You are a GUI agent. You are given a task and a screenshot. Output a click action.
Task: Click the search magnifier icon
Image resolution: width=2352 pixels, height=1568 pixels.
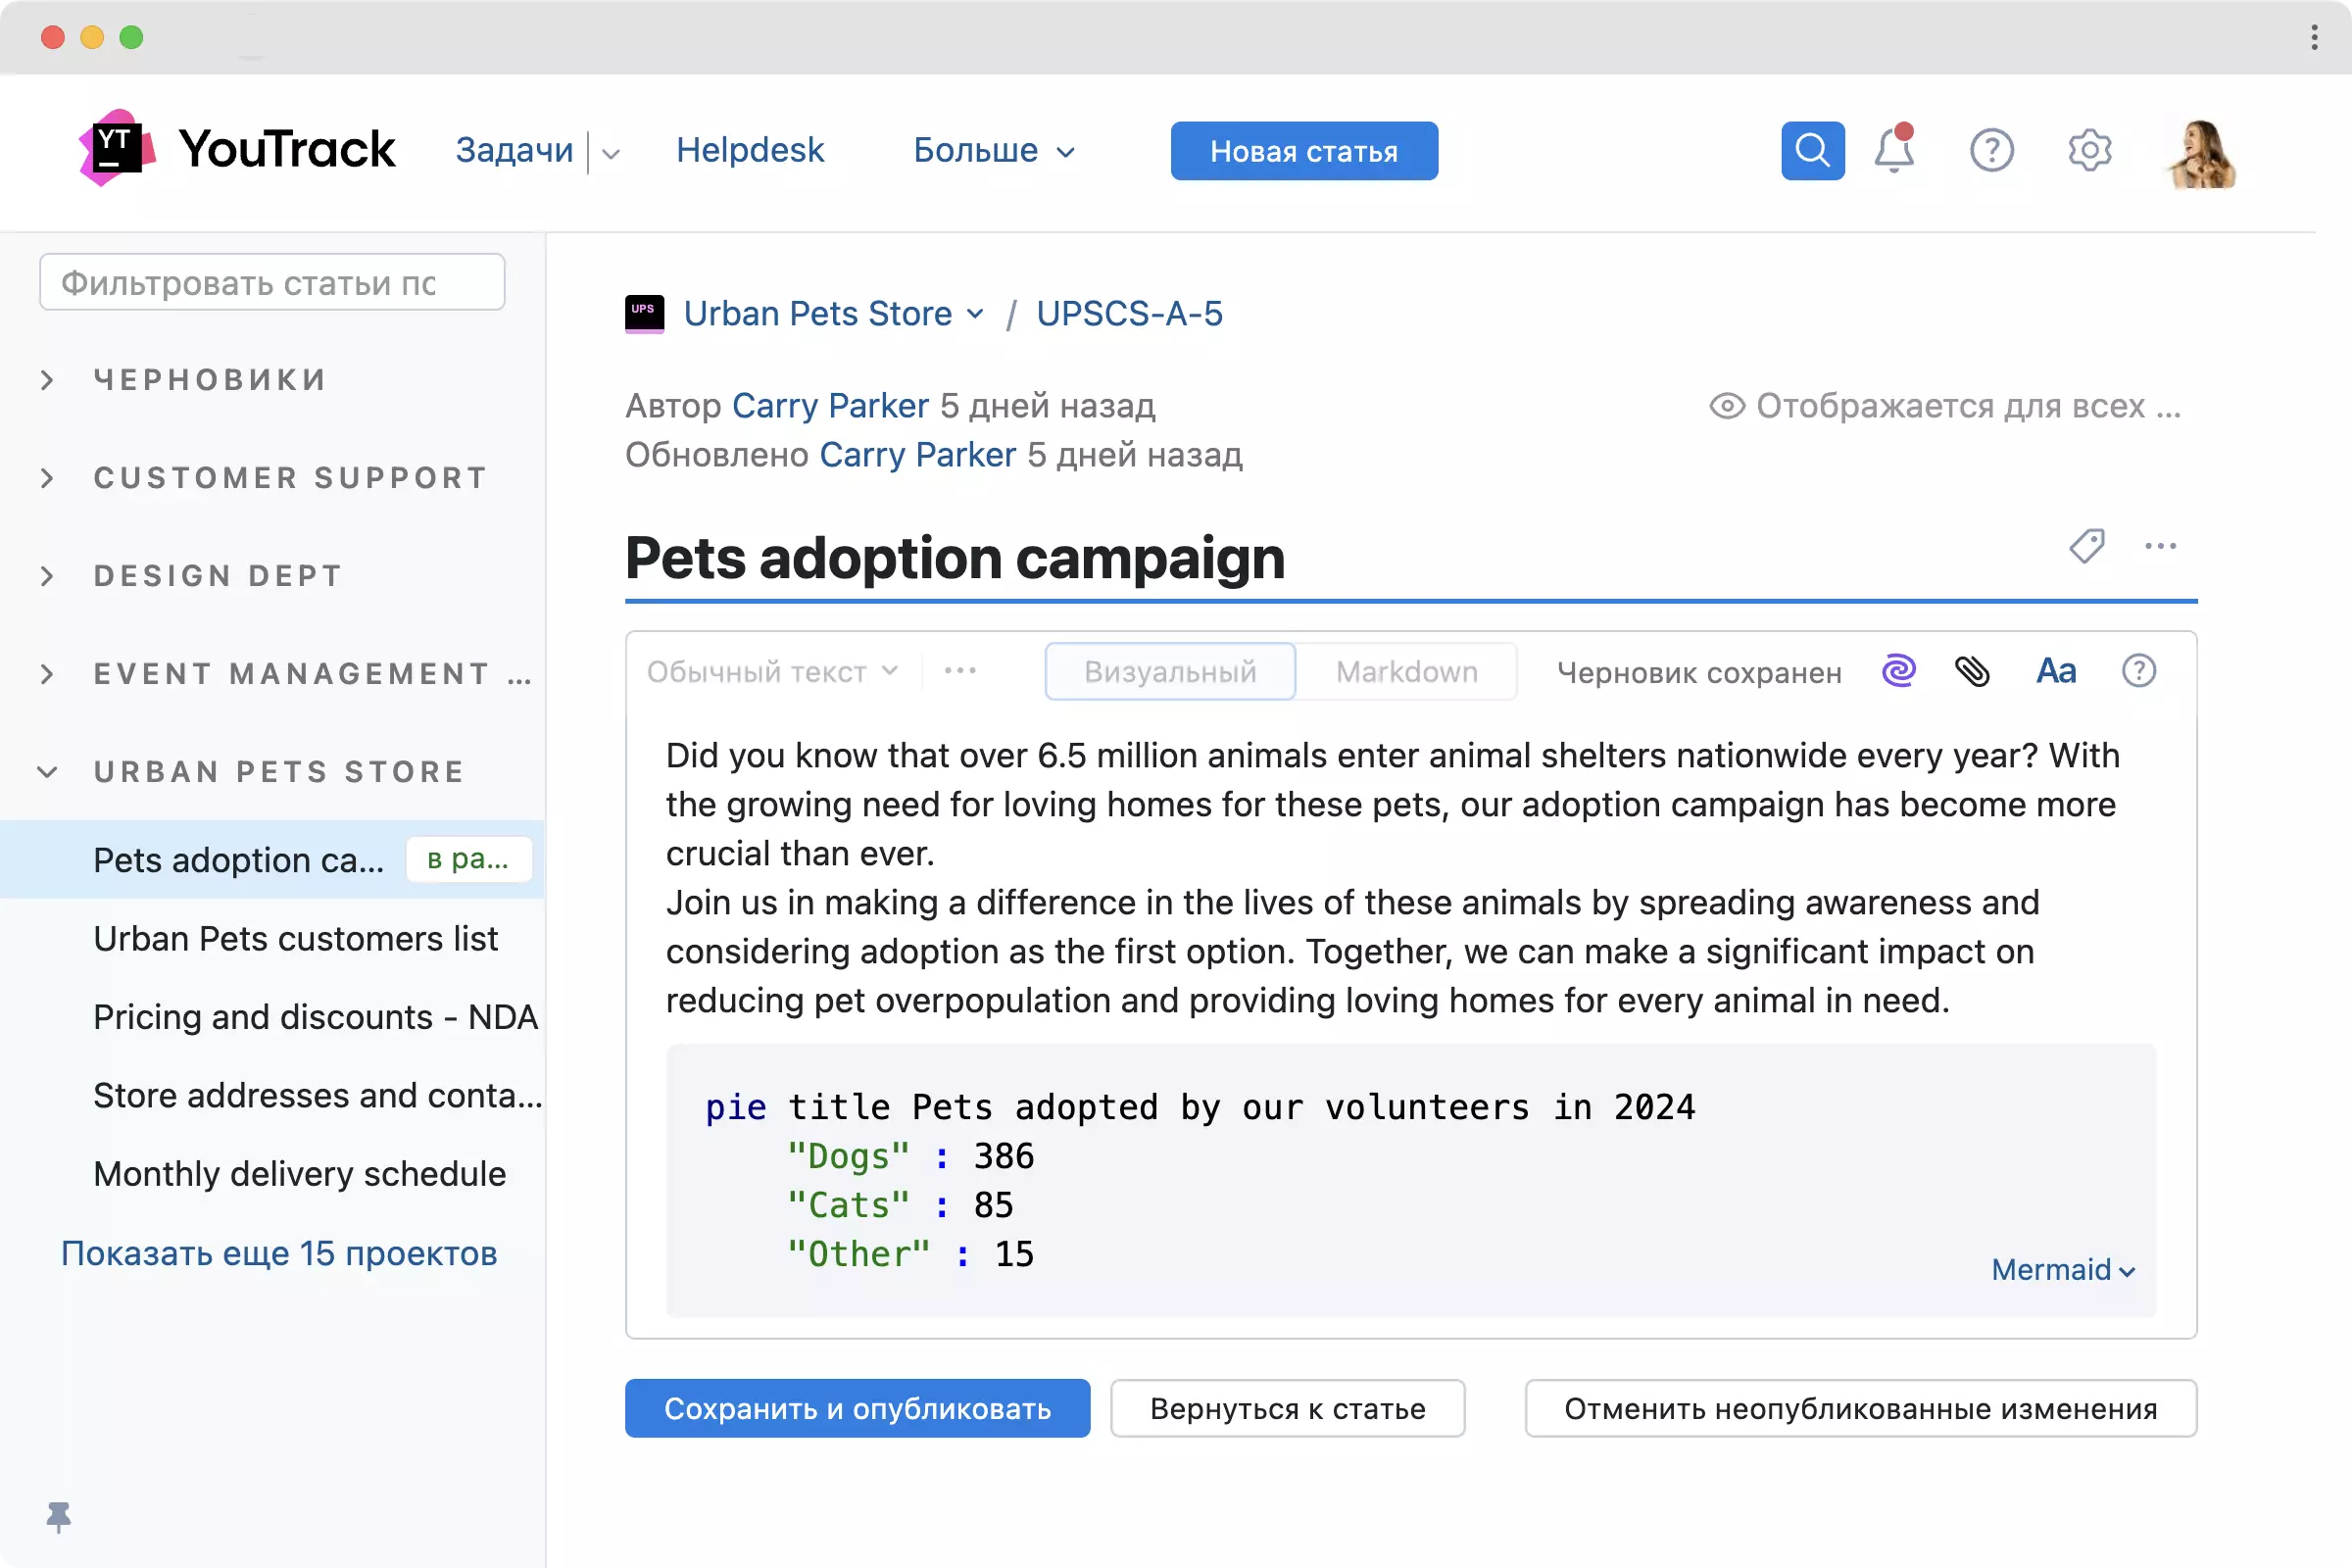click(1812, 151)
